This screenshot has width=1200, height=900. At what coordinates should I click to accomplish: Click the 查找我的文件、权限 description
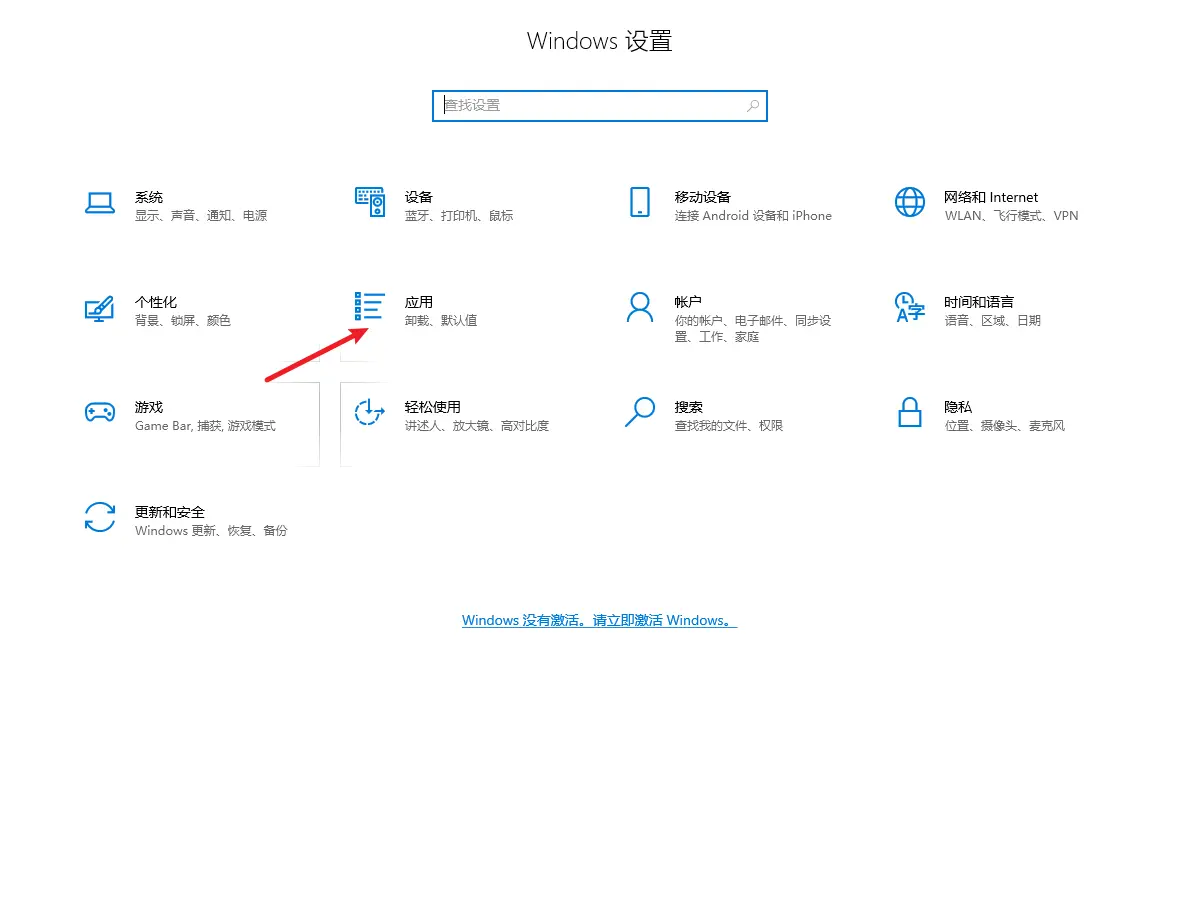pos(729,426)
